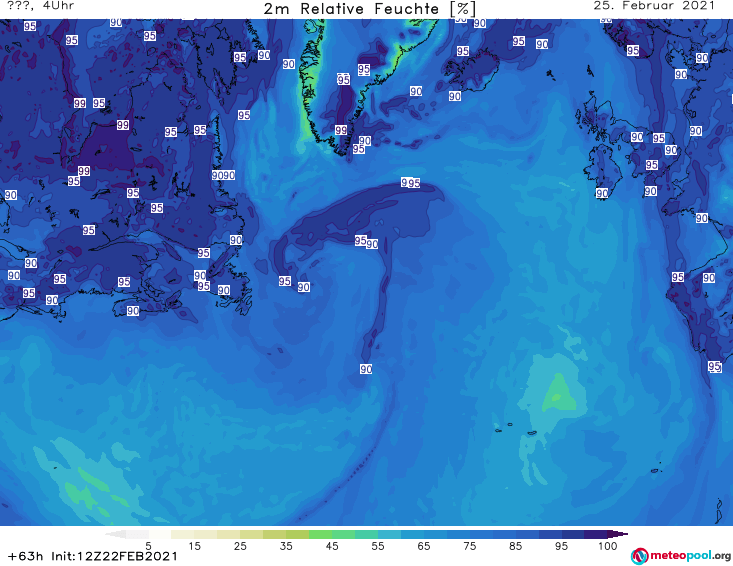Click the lowest '90' label in the central Atlantic

pos(366,369)
